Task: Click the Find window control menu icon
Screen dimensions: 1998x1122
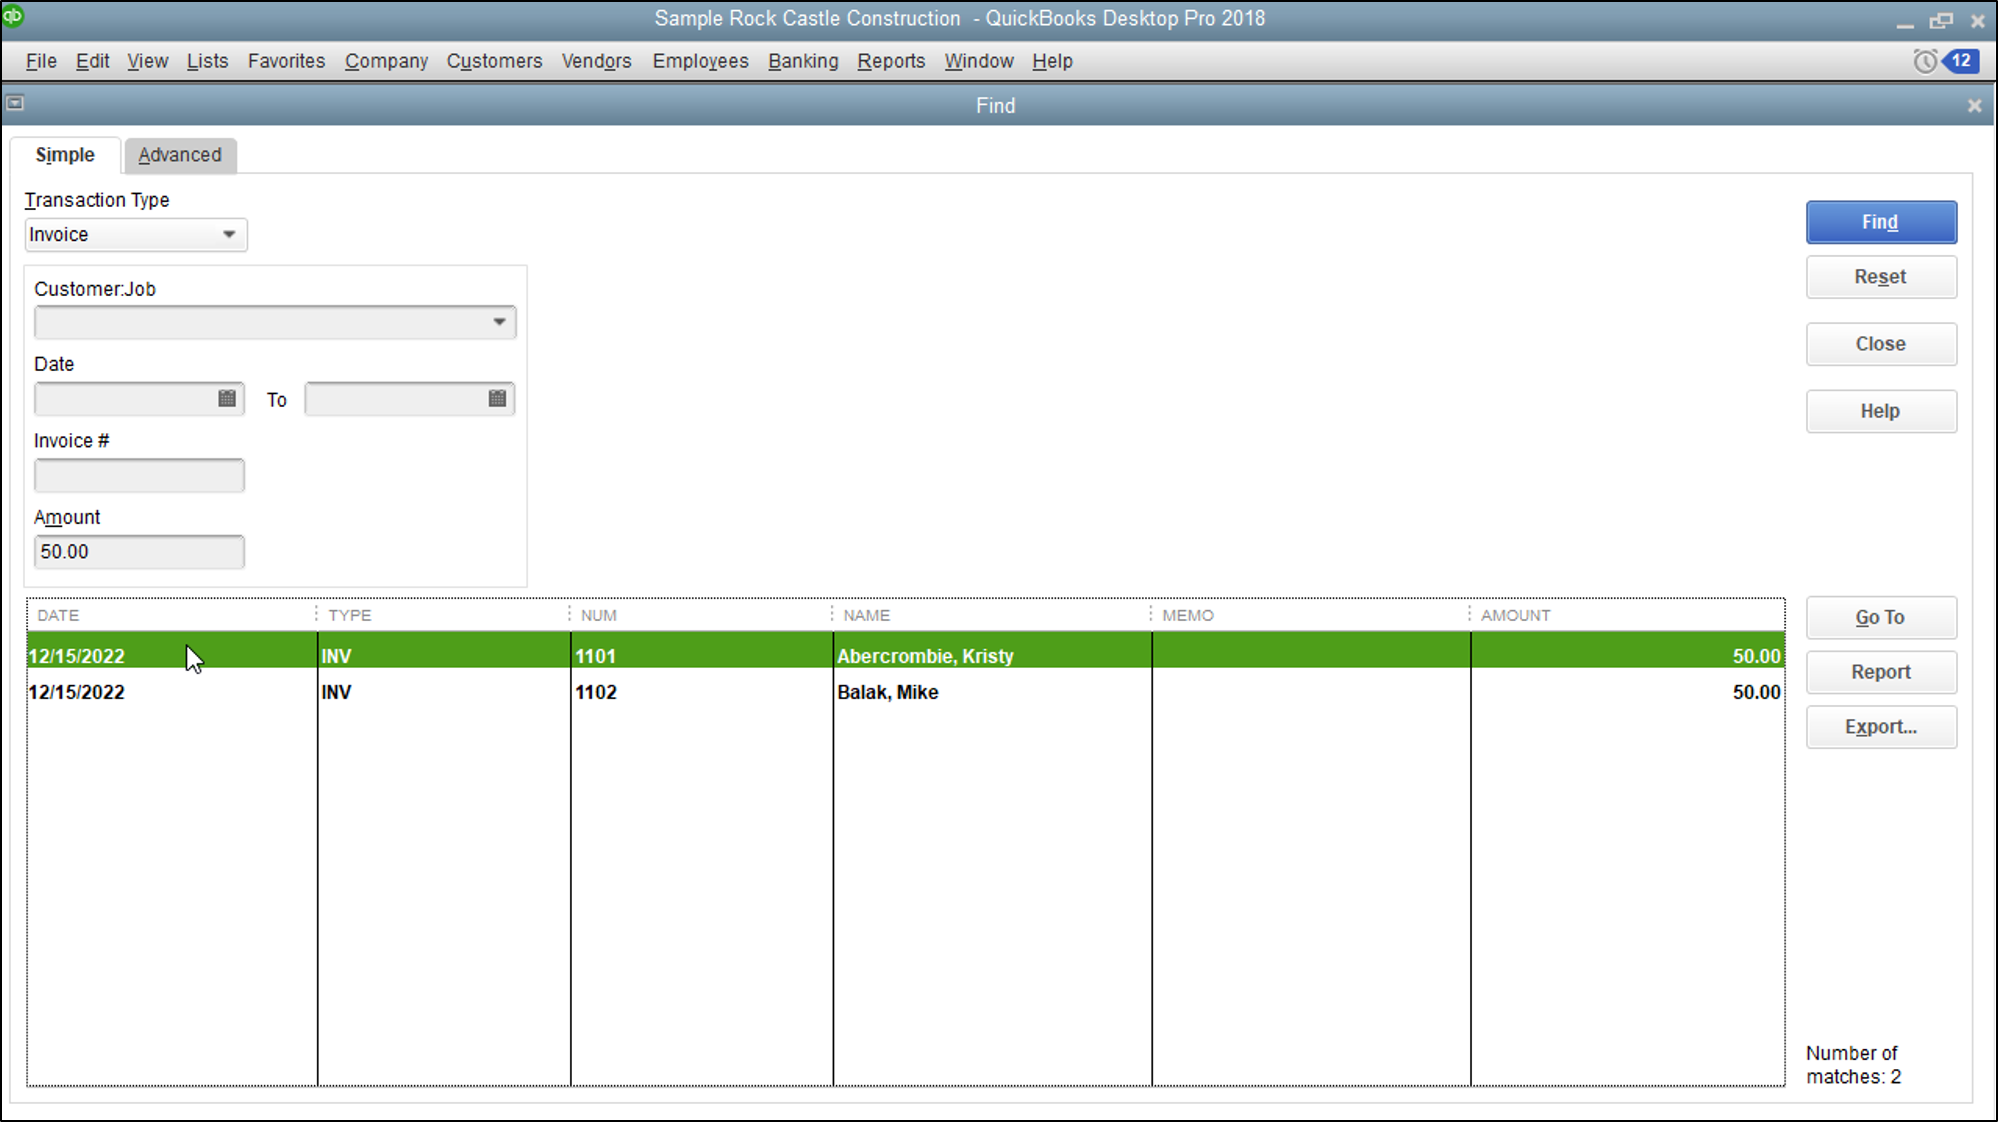Action: [15, 103]
